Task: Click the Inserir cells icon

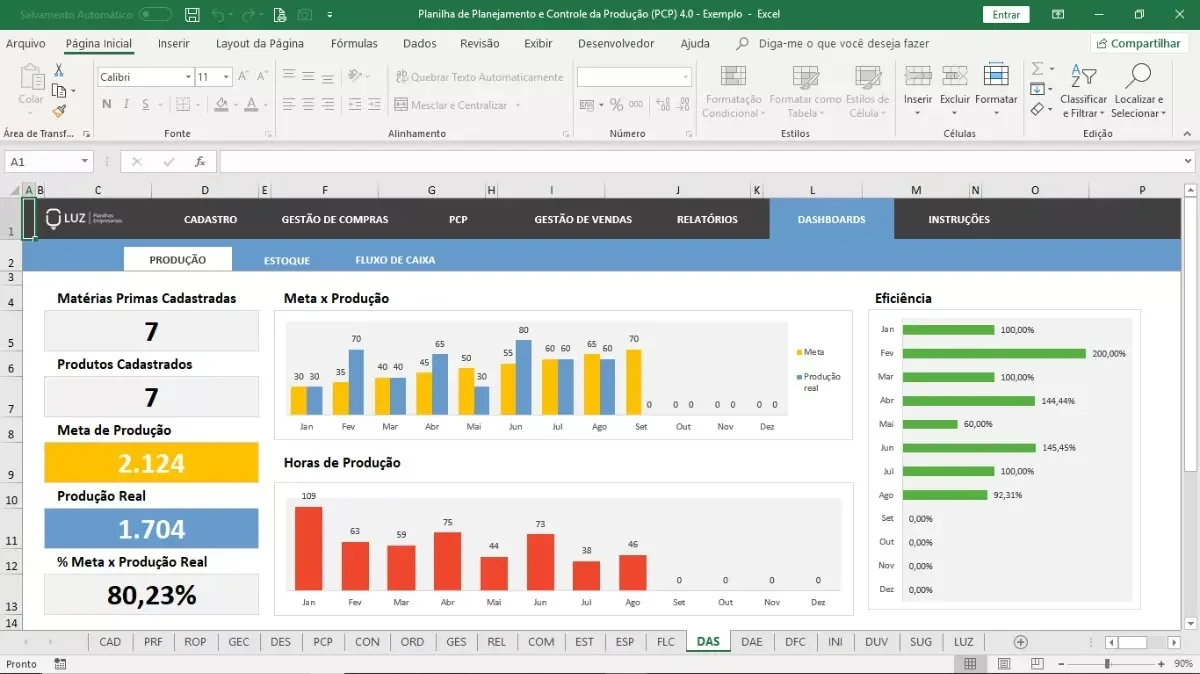Action: click(x=917, y=77)
